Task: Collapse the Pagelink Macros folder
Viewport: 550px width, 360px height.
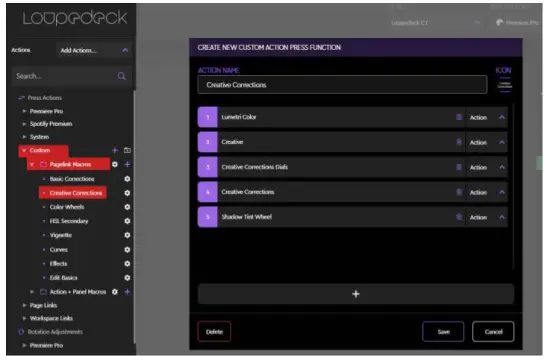Action: [32, 165]
